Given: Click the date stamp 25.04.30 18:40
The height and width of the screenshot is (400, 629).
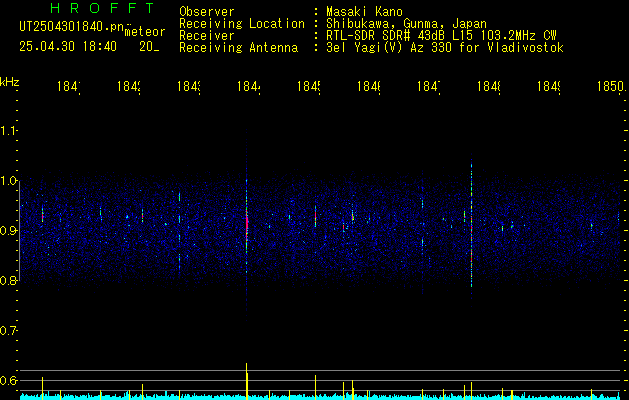Looking at the screenshot, I should point(68,47).
